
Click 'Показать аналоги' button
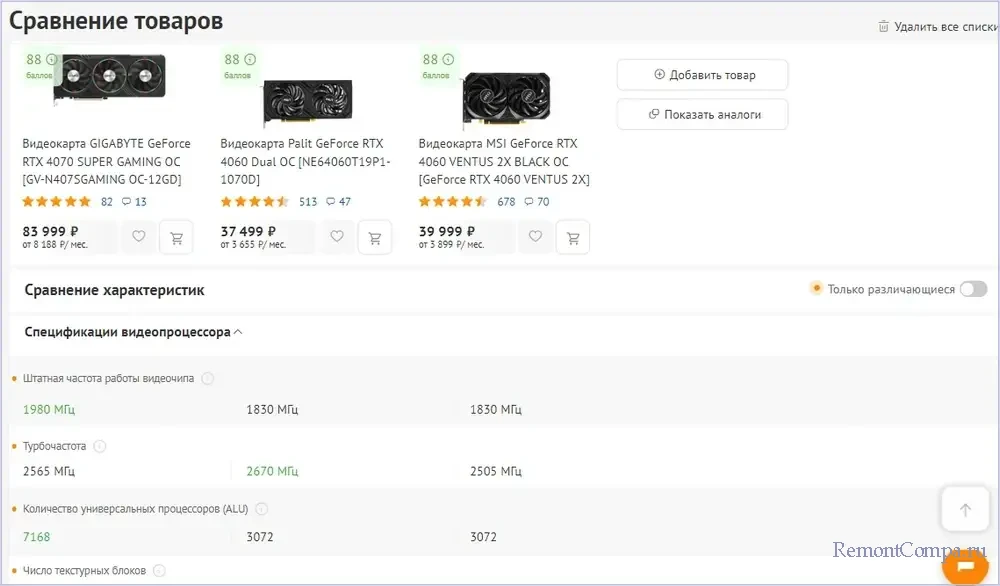[702, 114]
